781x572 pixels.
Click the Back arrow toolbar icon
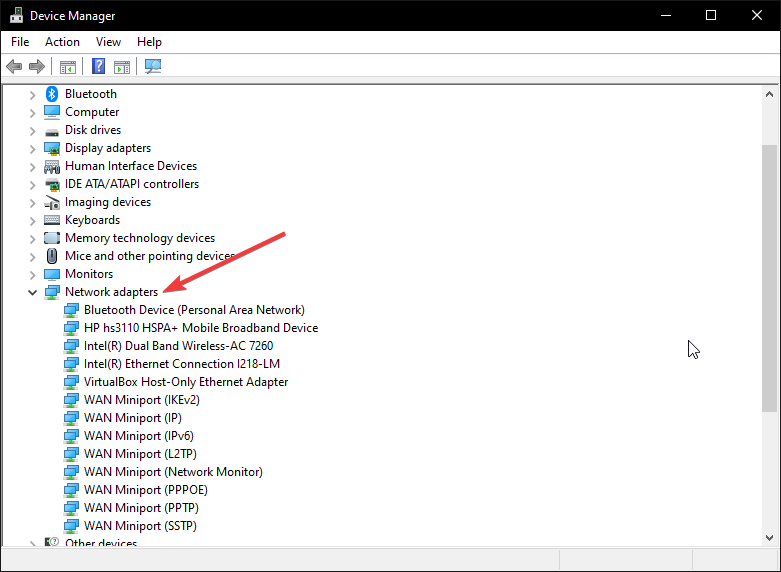click(14, 66)
